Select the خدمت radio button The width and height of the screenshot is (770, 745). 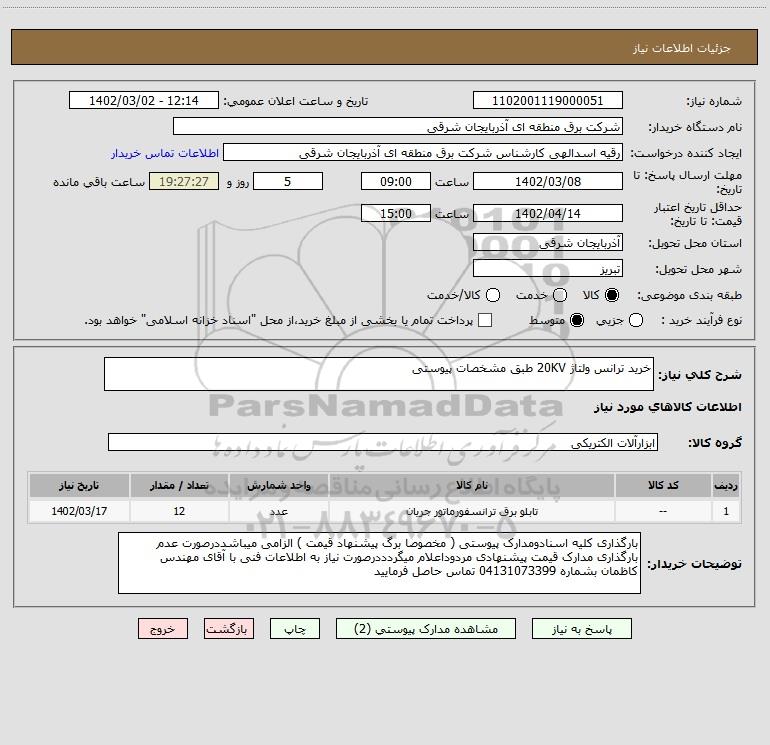click(560, 295)
